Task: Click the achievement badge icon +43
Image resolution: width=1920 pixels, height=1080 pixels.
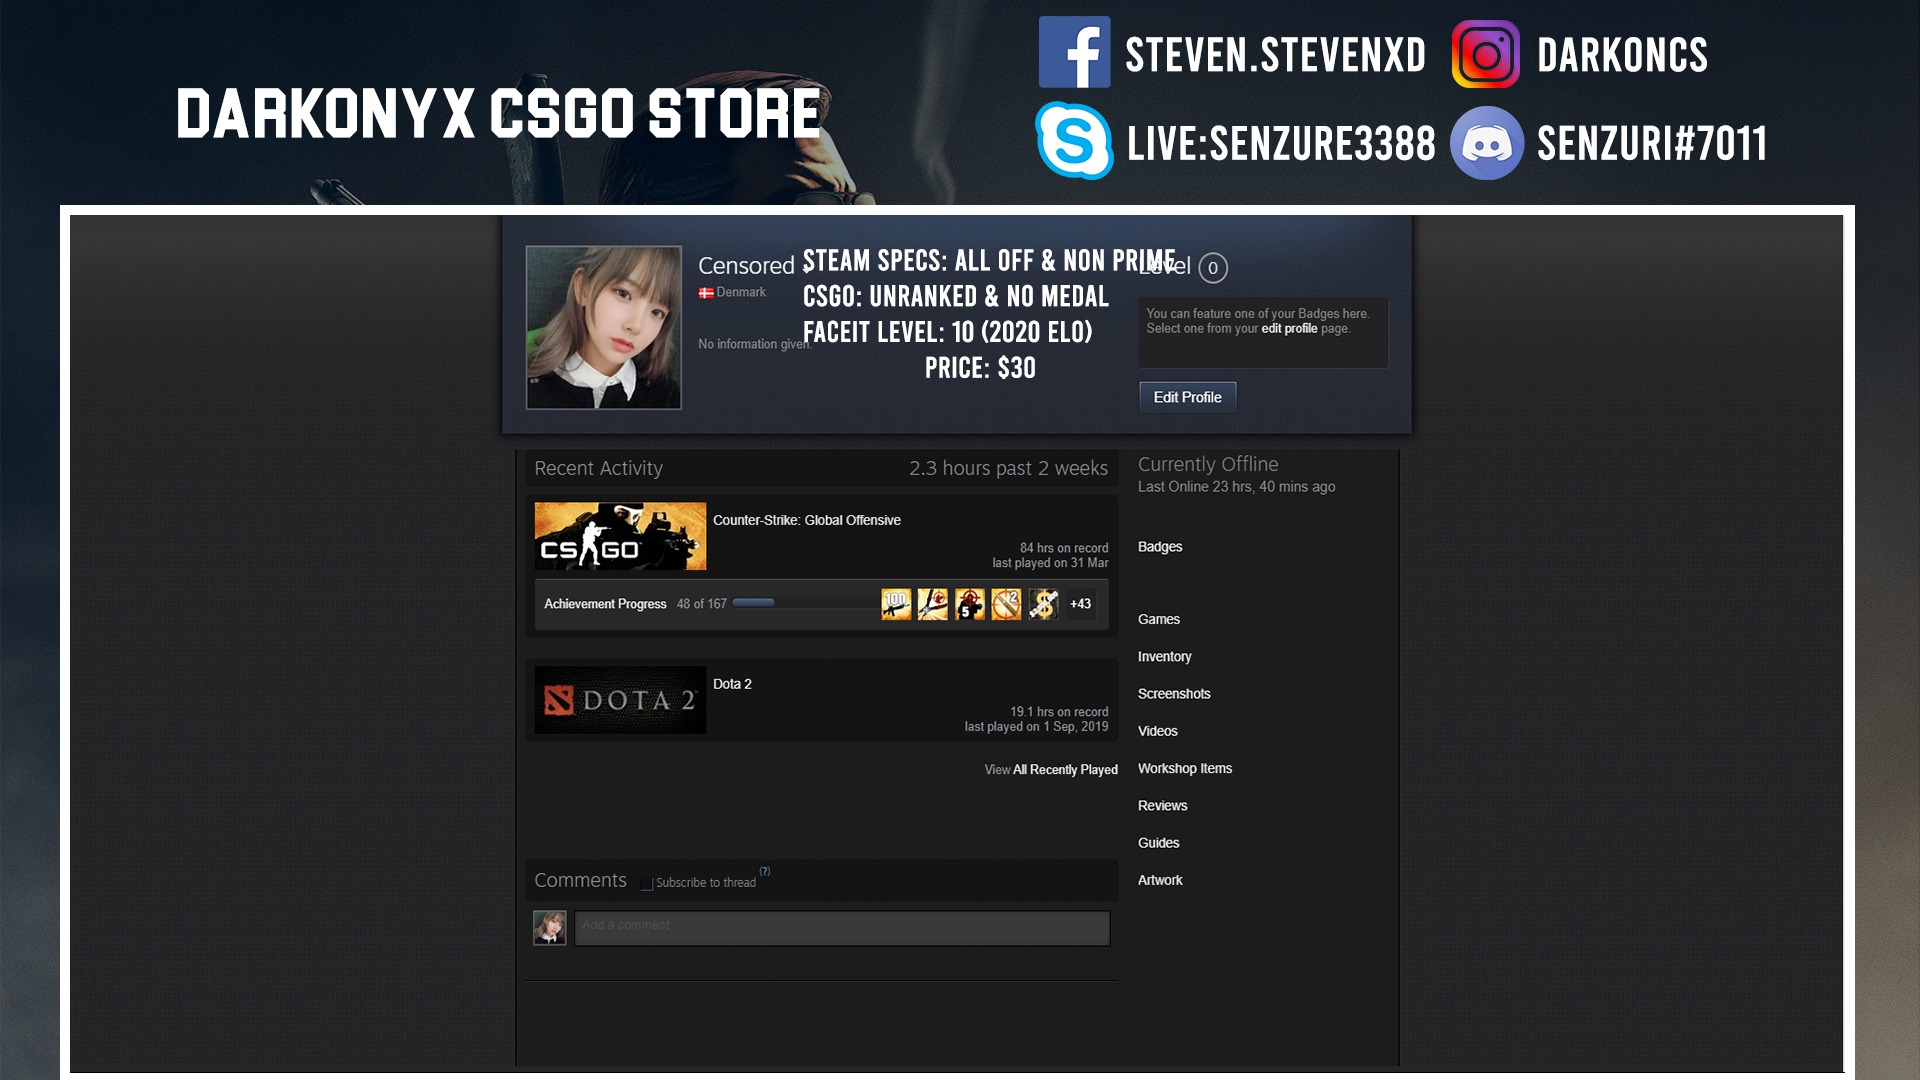Action: pos(1080,604)
